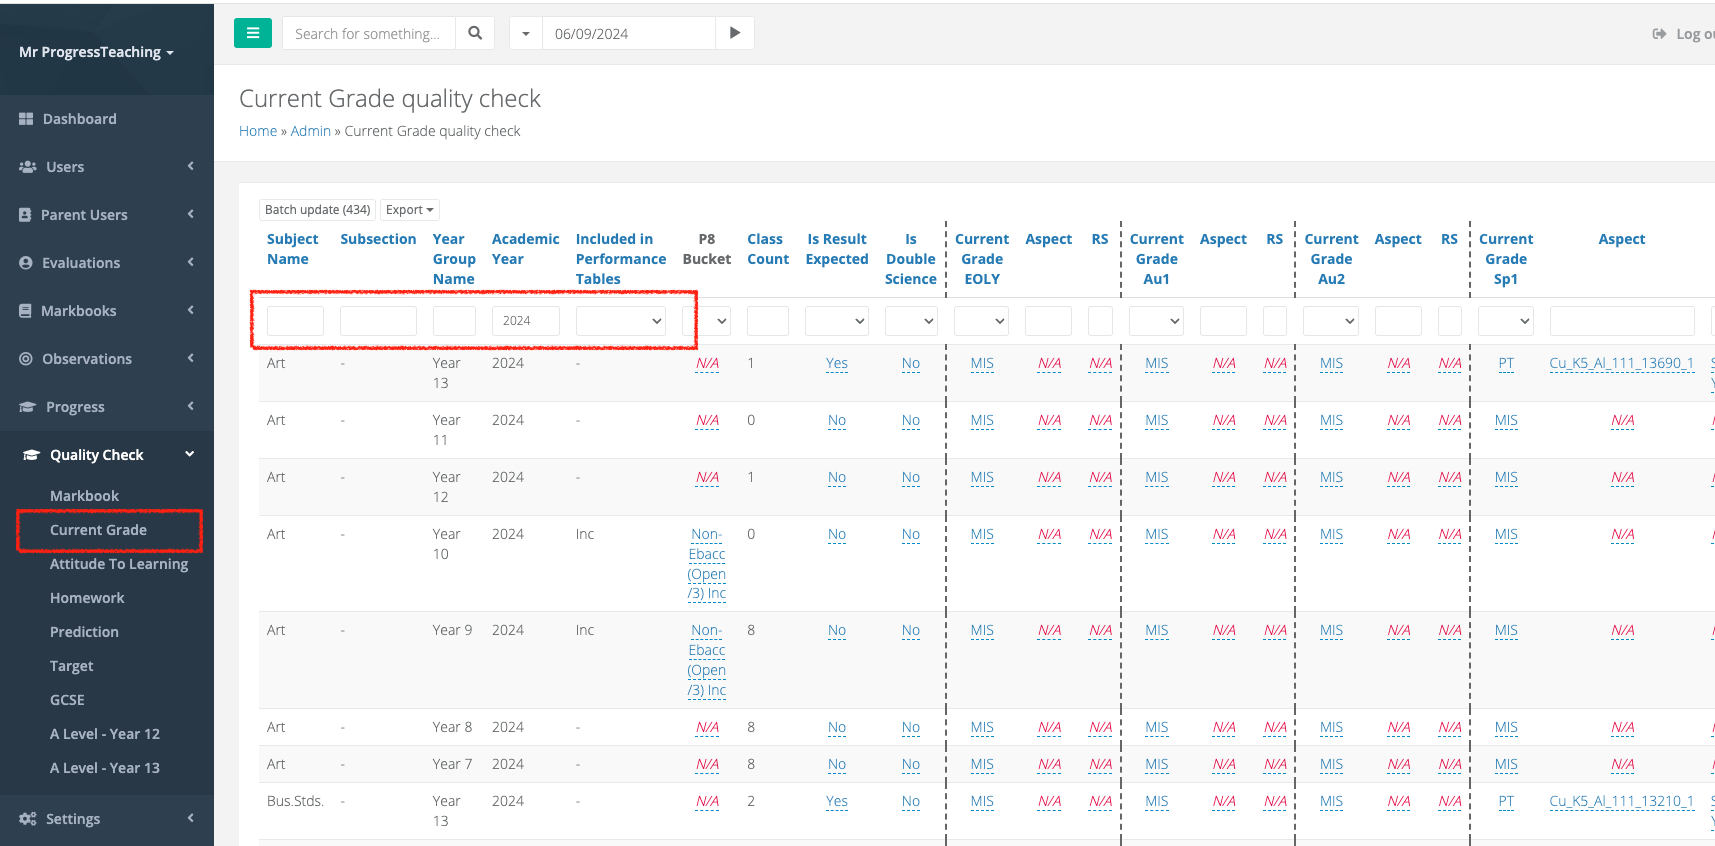Open Is Result Expected filter dropdown

coord(837,321)
